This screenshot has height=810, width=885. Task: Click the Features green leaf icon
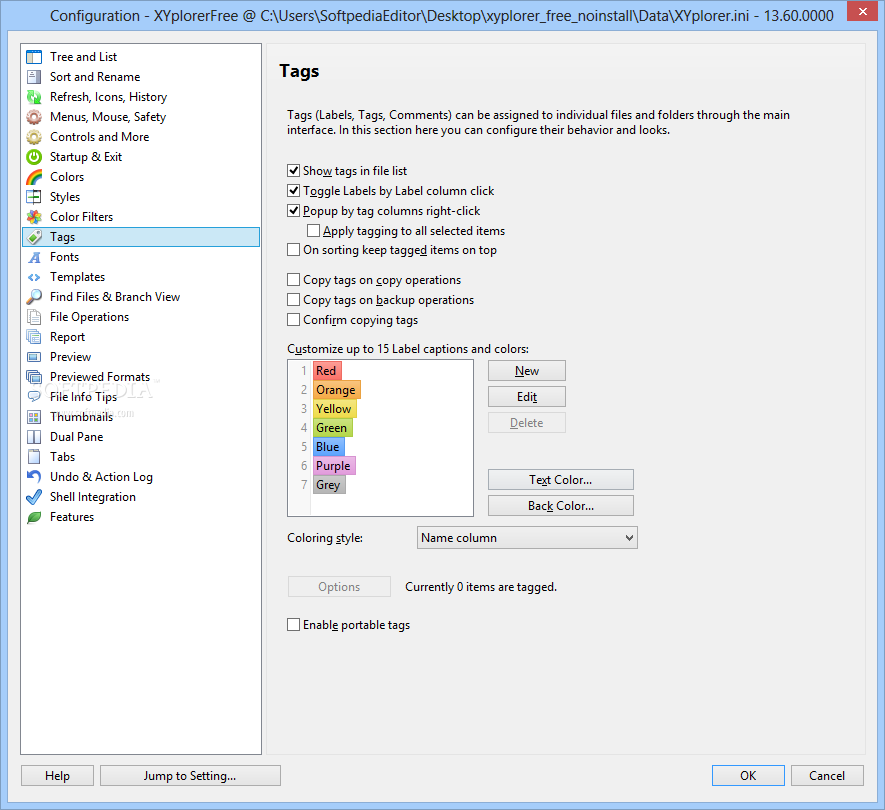pos(34,517)
